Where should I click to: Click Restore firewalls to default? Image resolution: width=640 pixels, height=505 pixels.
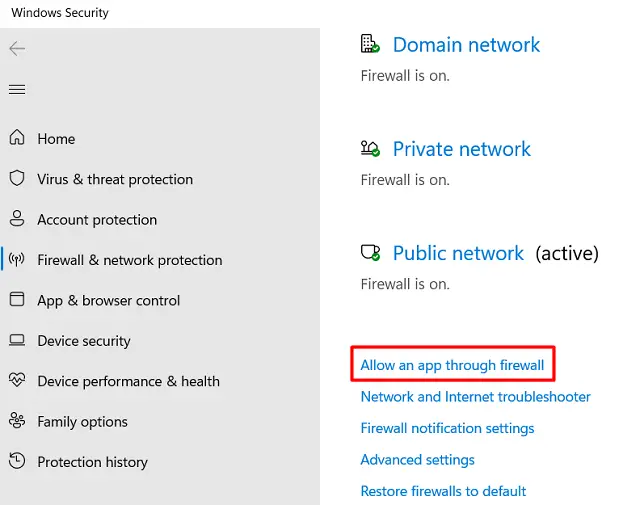click(x=443, y=491)
